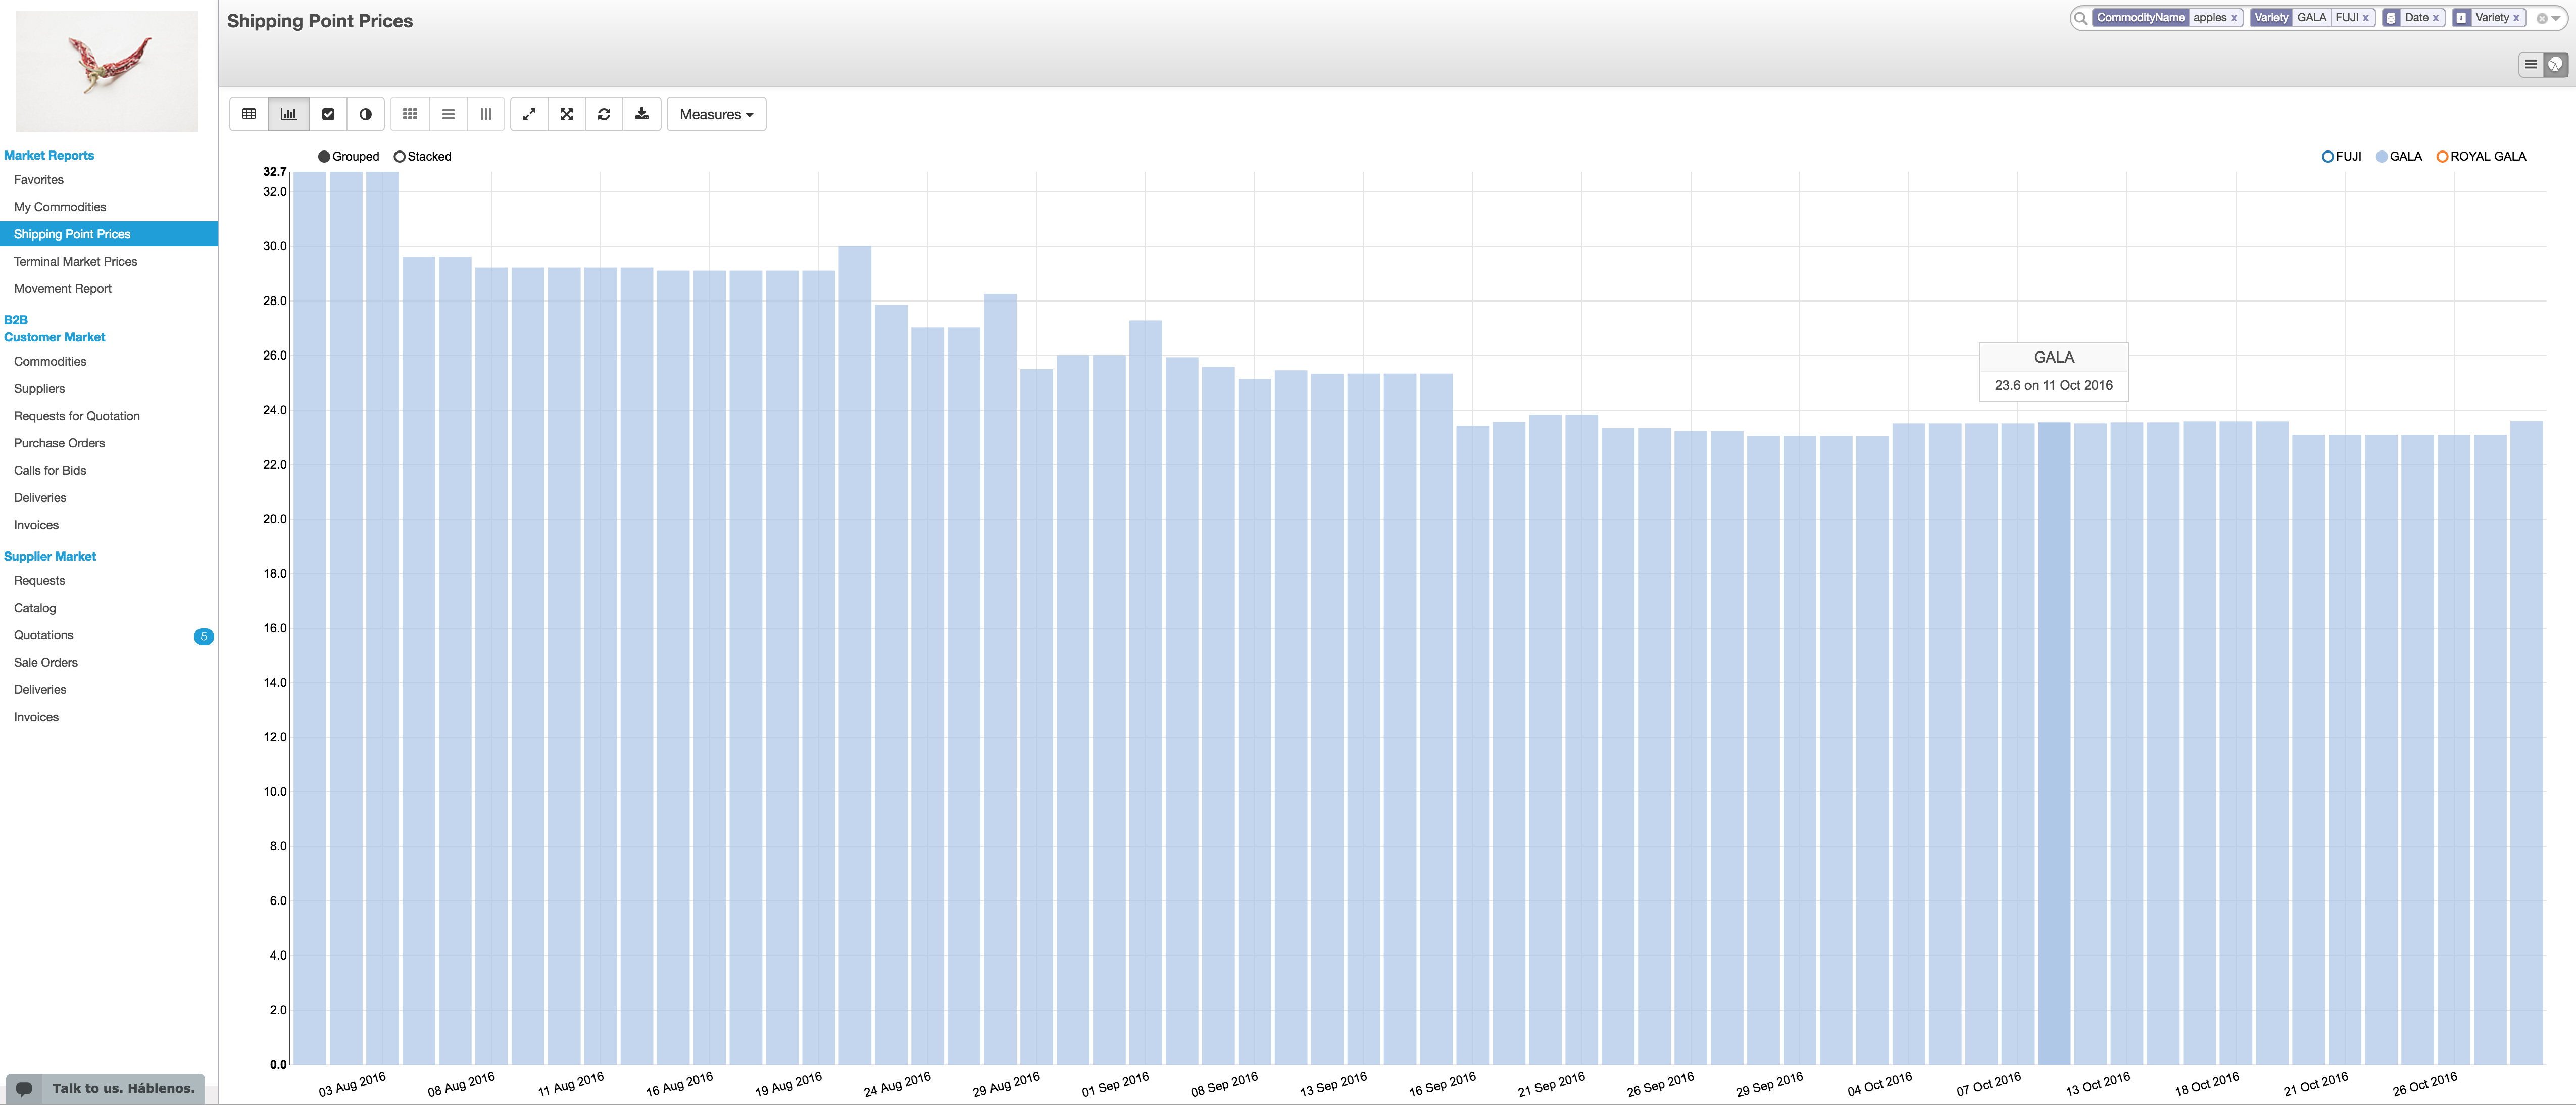Remove the Date group-by facet
The width and height of the screenshot is (2576, 1105).
pos(2435,18)
